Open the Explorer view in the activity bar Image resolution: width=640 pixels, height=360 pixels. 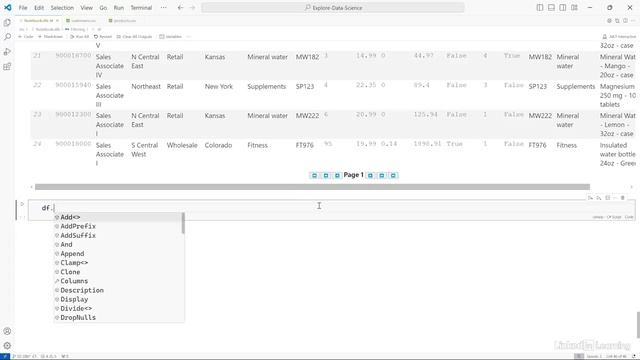(x=7, y=22)
